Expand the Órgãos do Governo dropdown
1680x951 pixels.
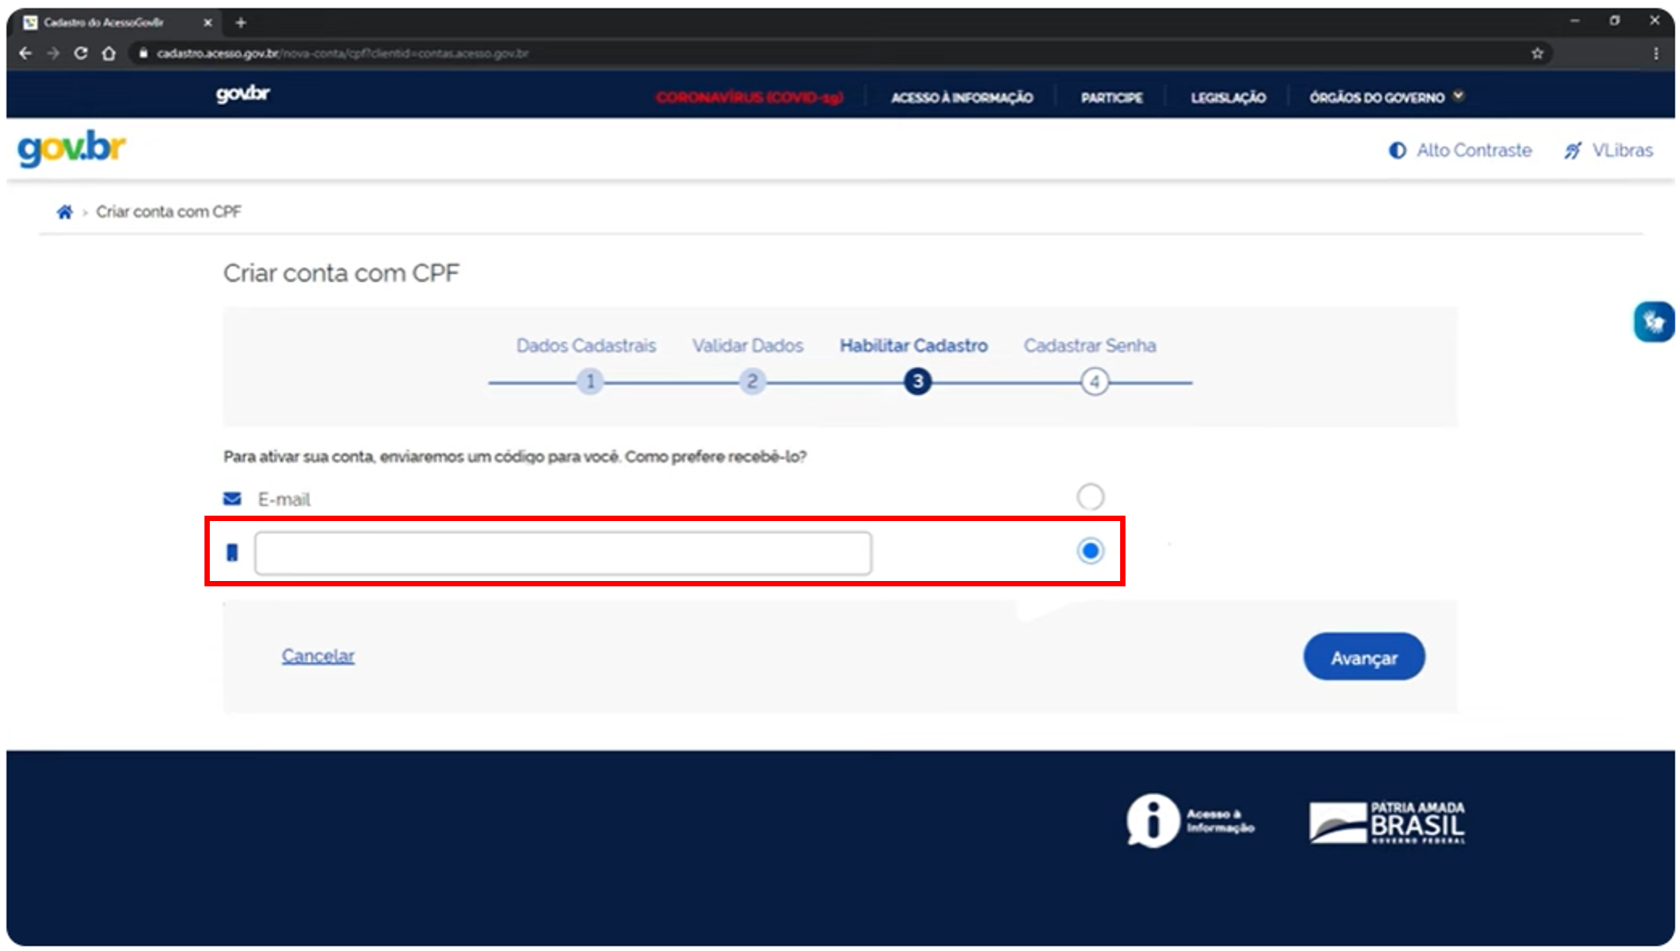1386,98
